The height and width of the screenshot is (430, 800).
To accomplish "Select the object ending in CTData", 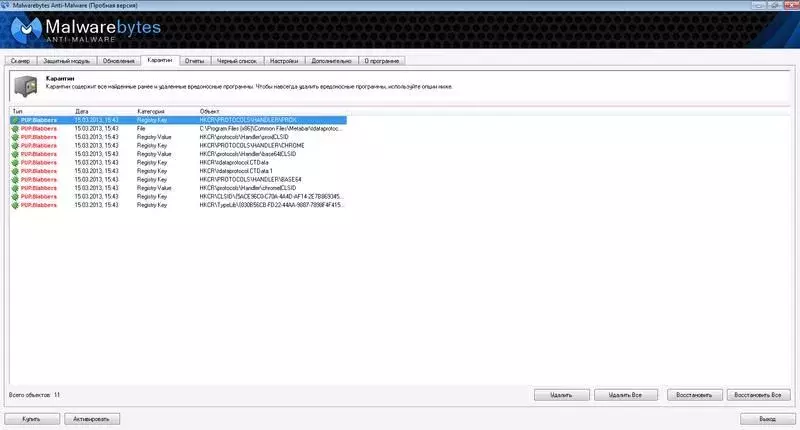I will [234, 163].
